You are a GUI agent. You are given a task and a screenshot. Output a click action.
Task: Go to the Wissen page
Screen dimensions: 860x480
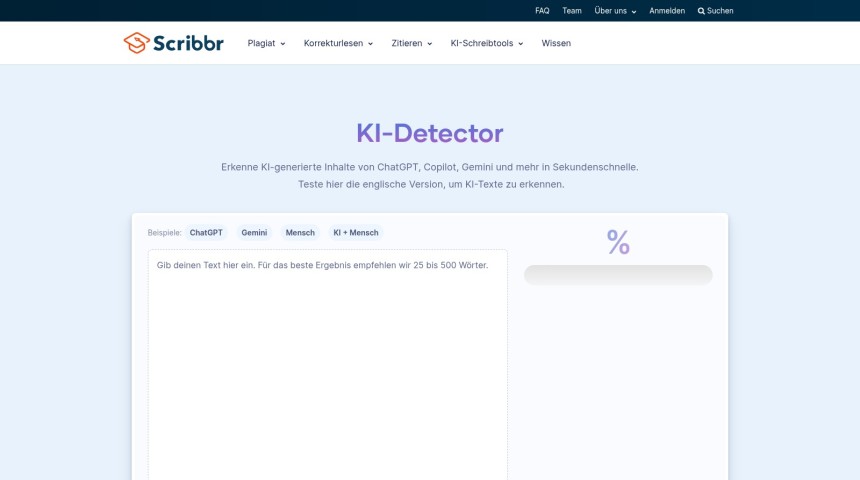tap(556, 43)
